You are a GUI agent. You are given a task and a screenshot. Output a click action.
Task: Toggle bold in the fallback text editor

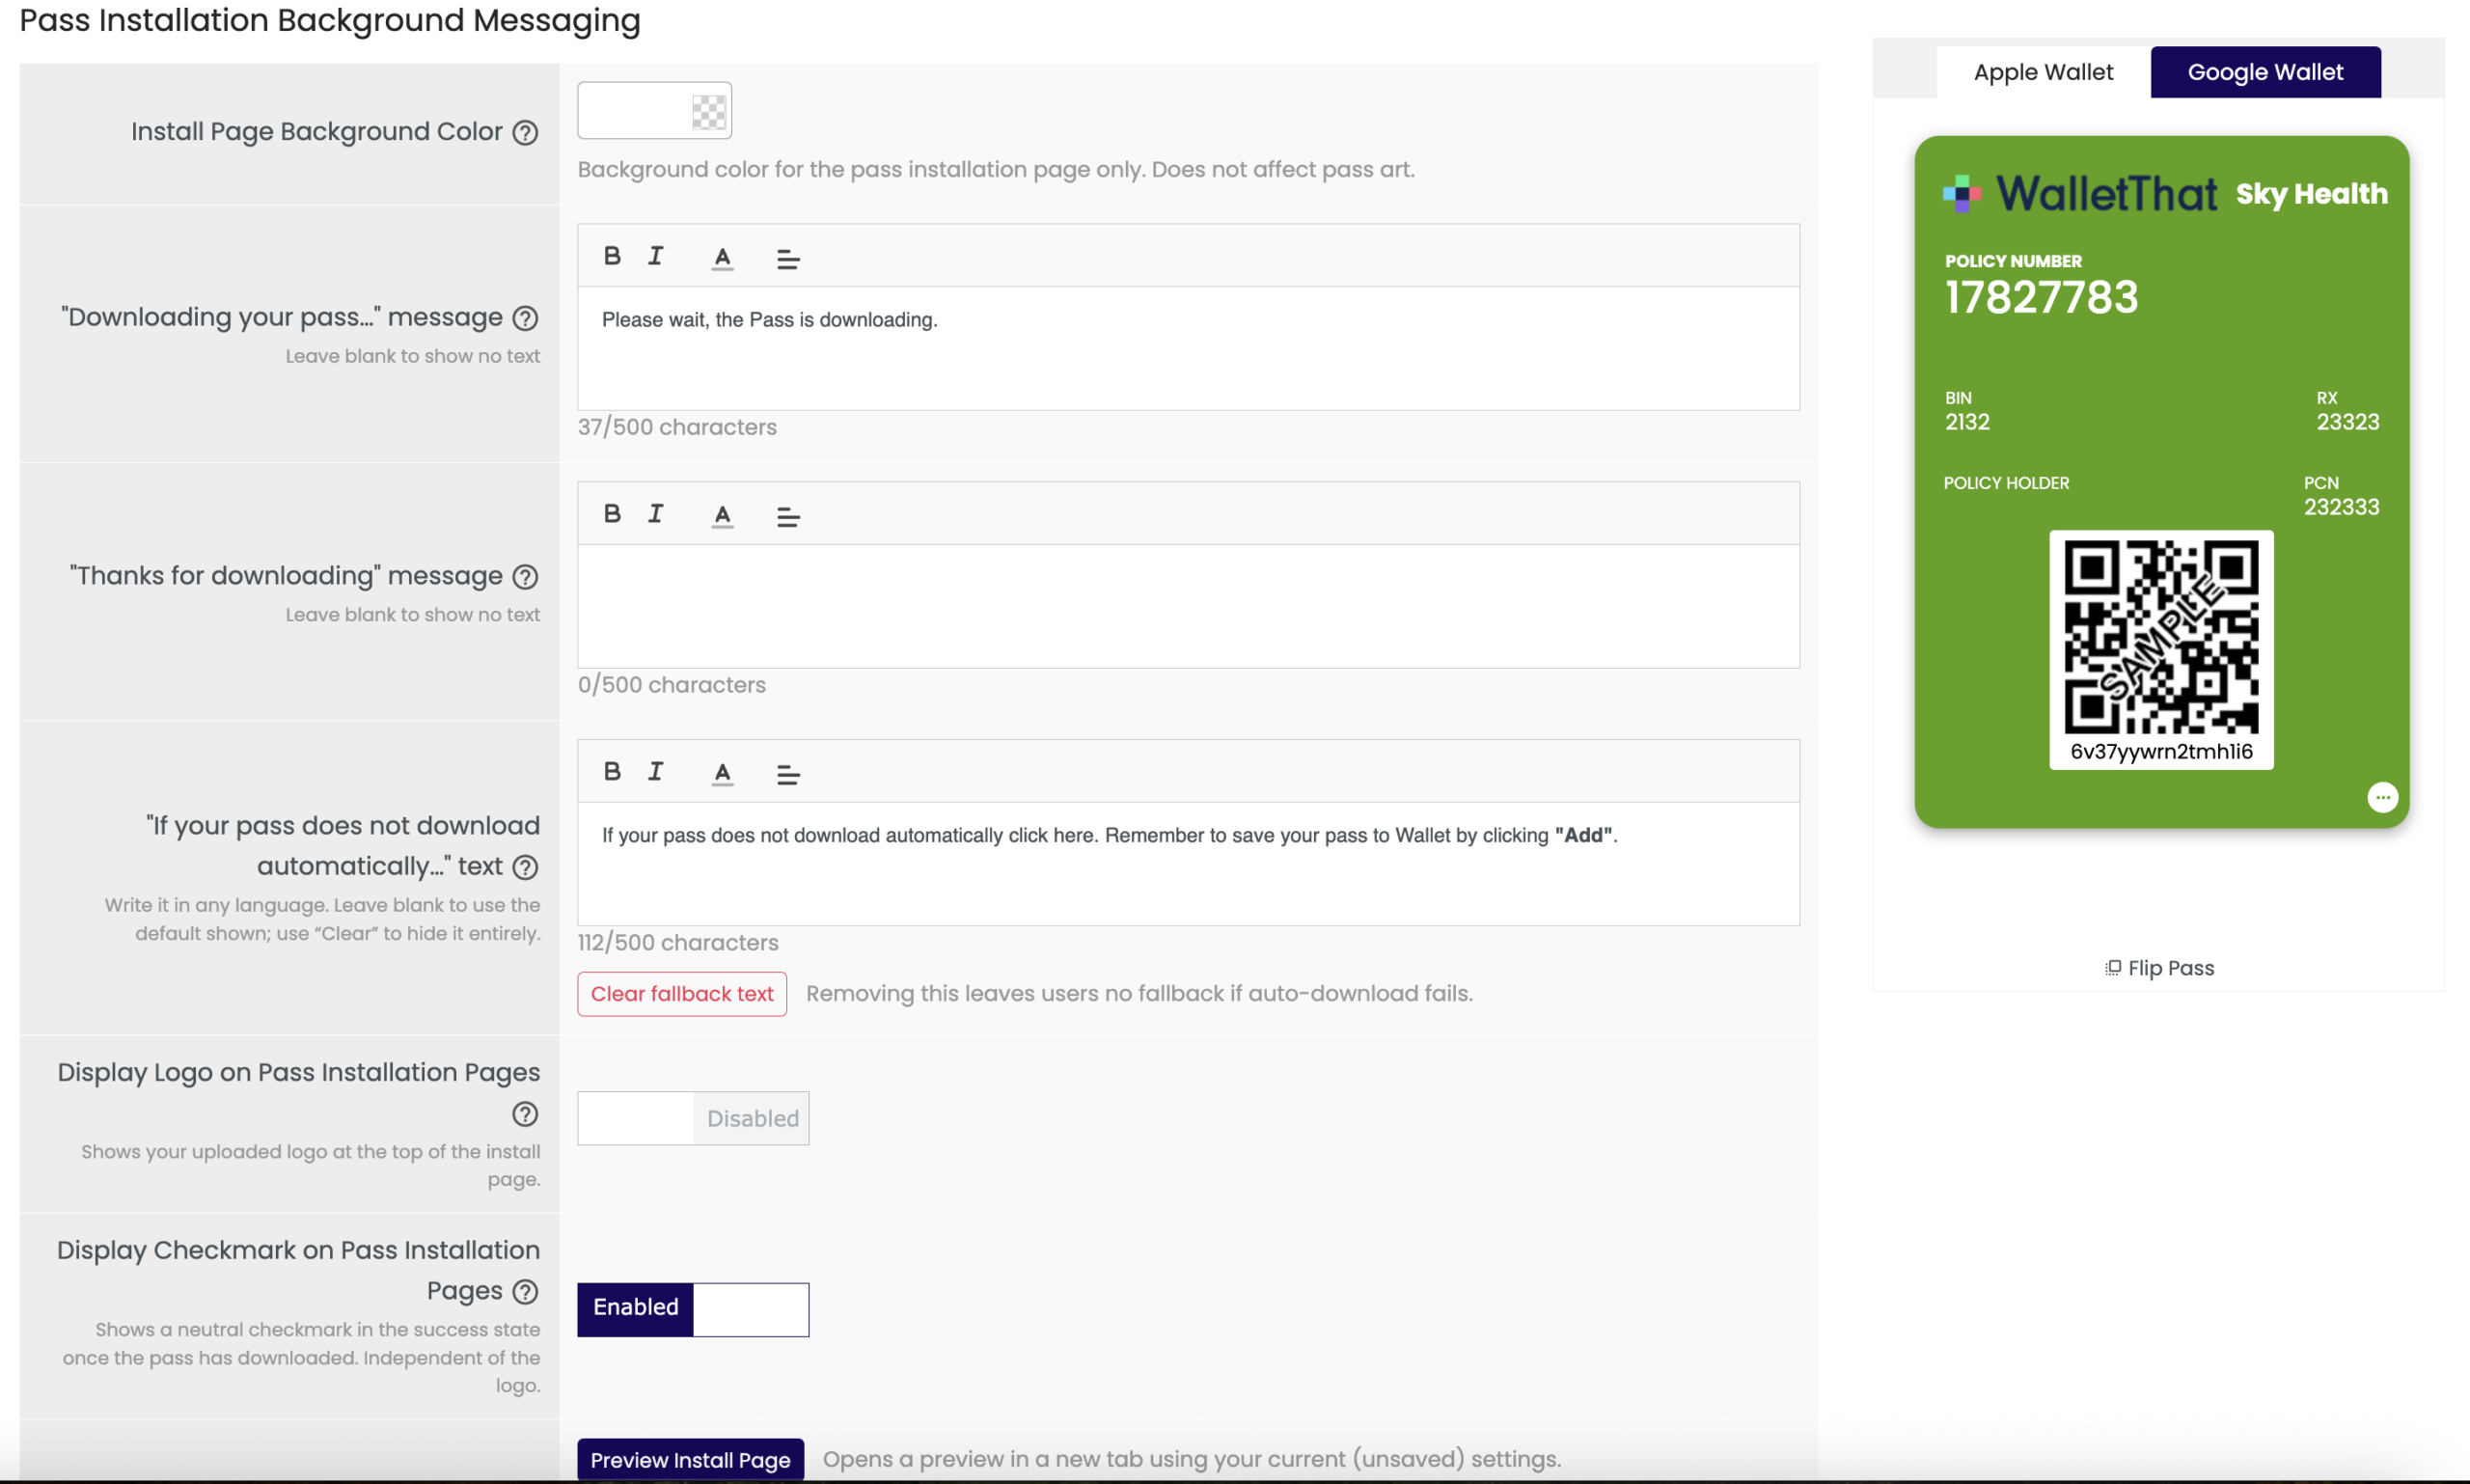[612, 772]
